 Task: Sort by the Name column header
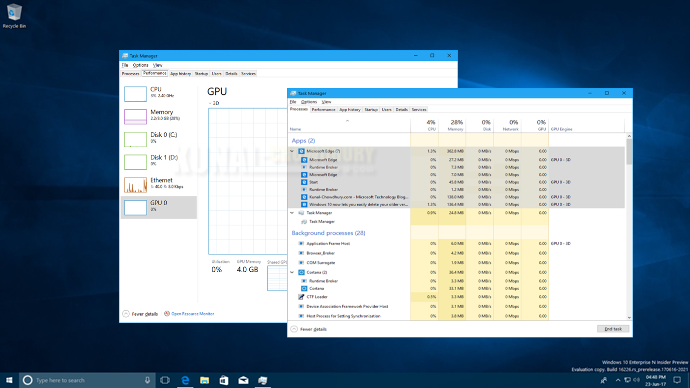349,125
